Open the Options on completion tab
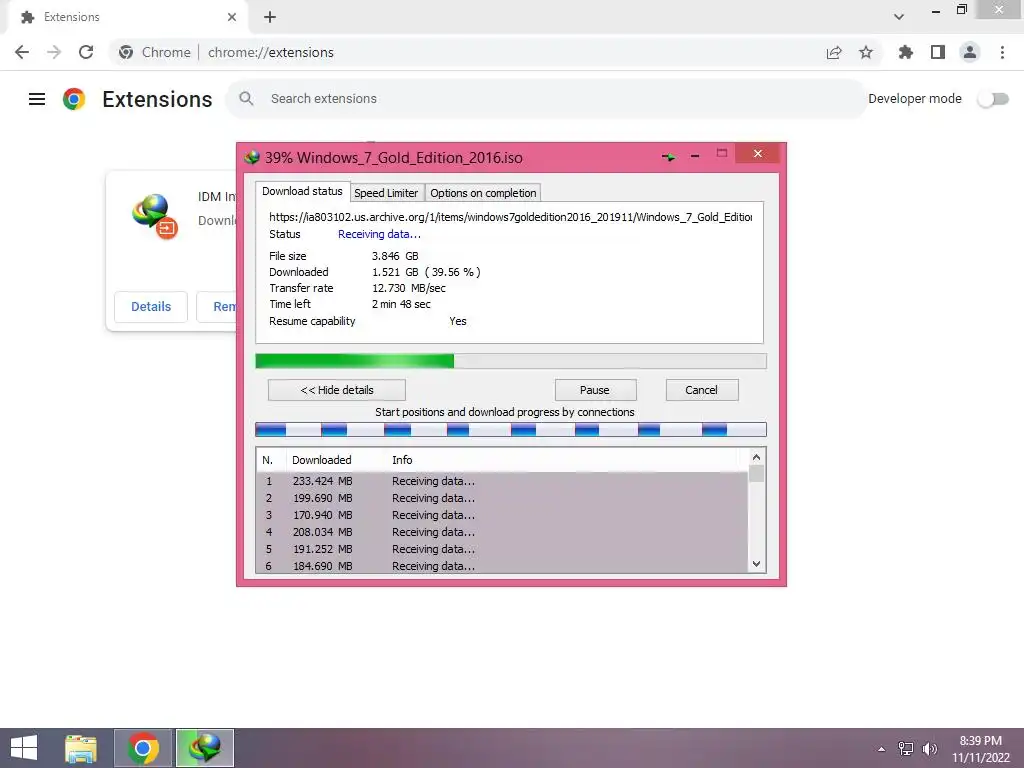The width and height of the screenshot is (1024, 768). (x=483, y=193)
